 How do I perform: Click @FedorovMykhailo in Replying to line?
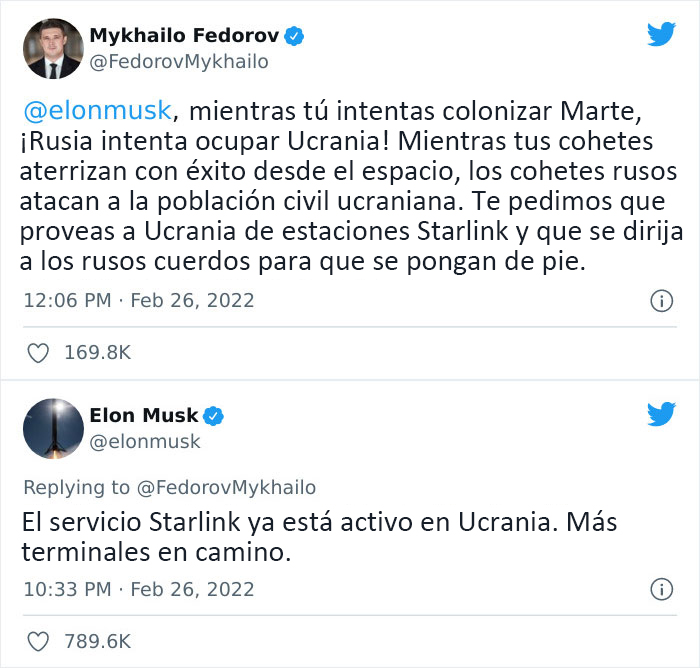pyautogui.click(x=226, y=487)
